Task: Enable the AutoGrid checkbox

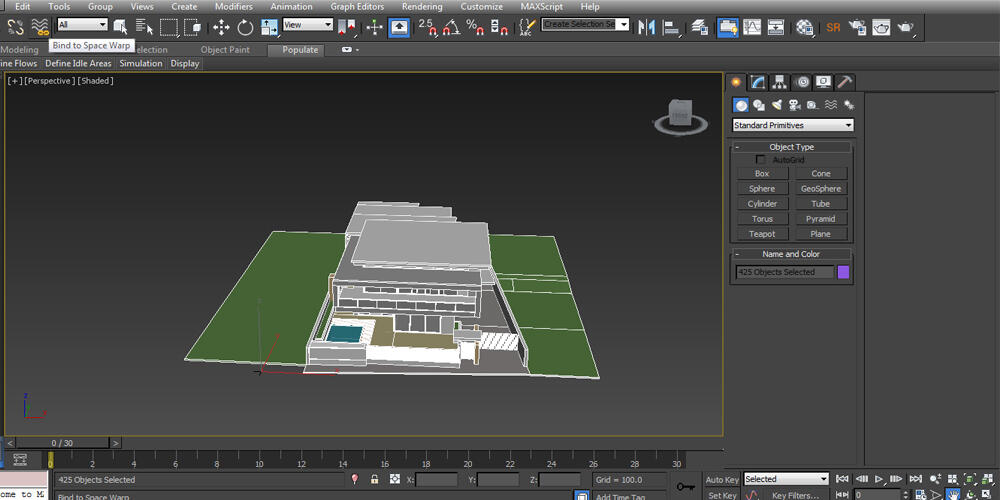Action: (x=761, y=160)
